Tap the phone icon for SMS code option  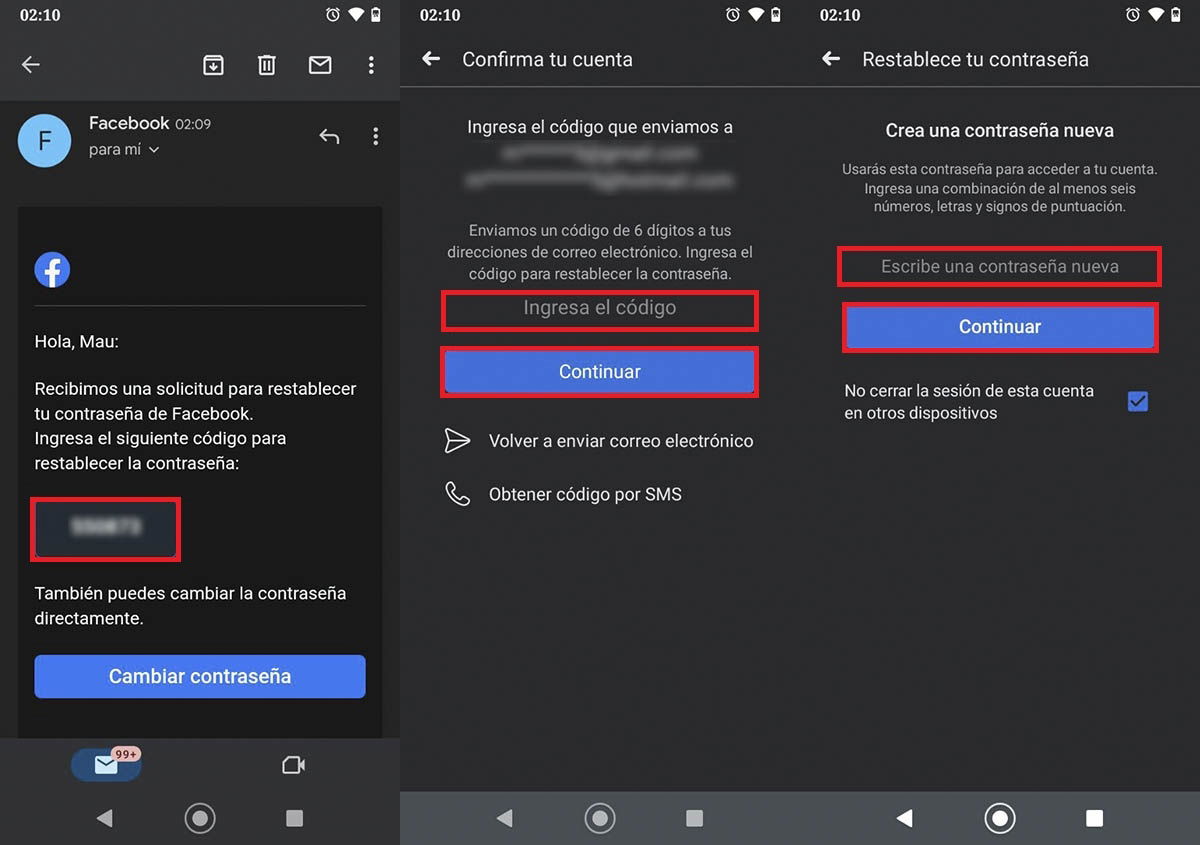coord(457,493)
